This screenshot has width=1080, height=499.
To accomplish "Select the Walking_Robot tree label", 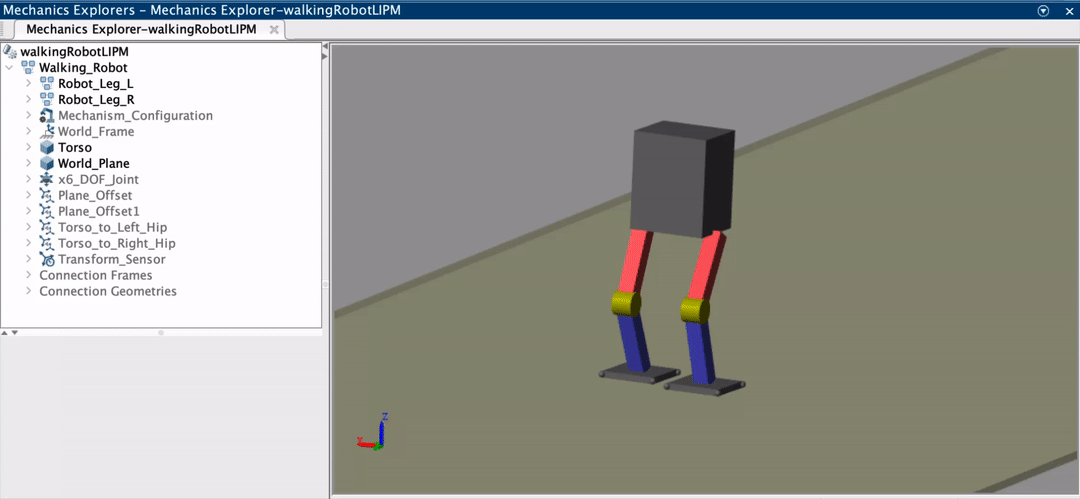I will pos(83,68).
